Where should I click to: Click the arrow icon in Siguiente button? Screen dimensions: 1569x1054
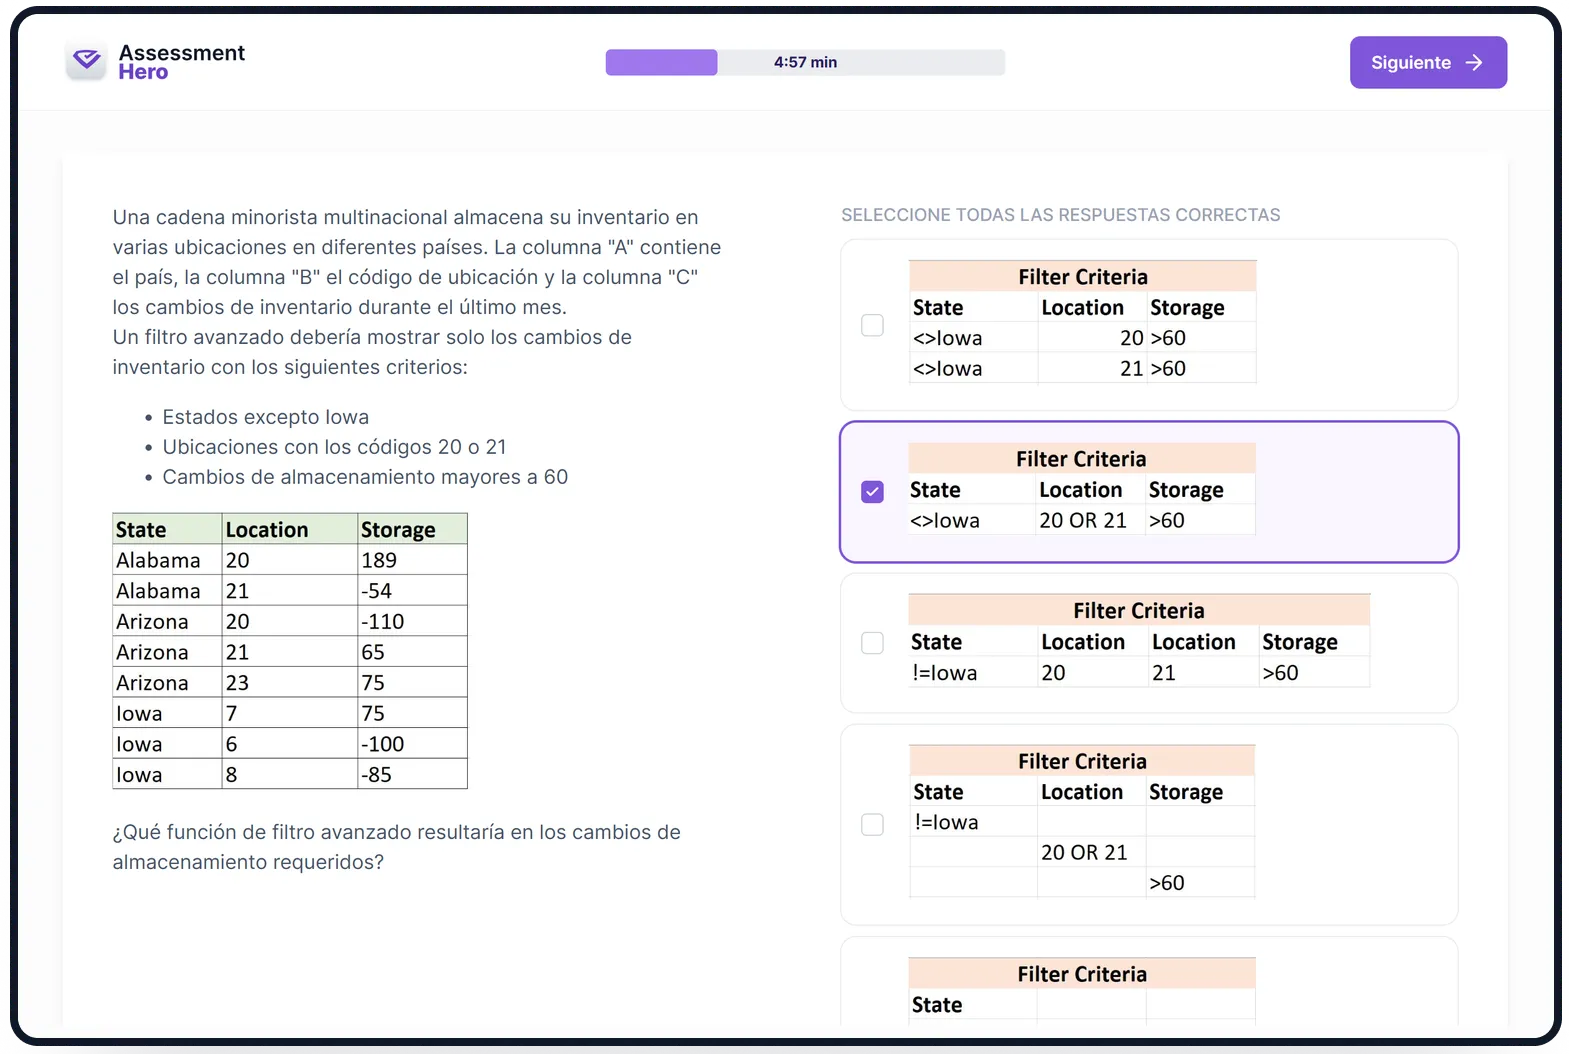pos(1473,63)
